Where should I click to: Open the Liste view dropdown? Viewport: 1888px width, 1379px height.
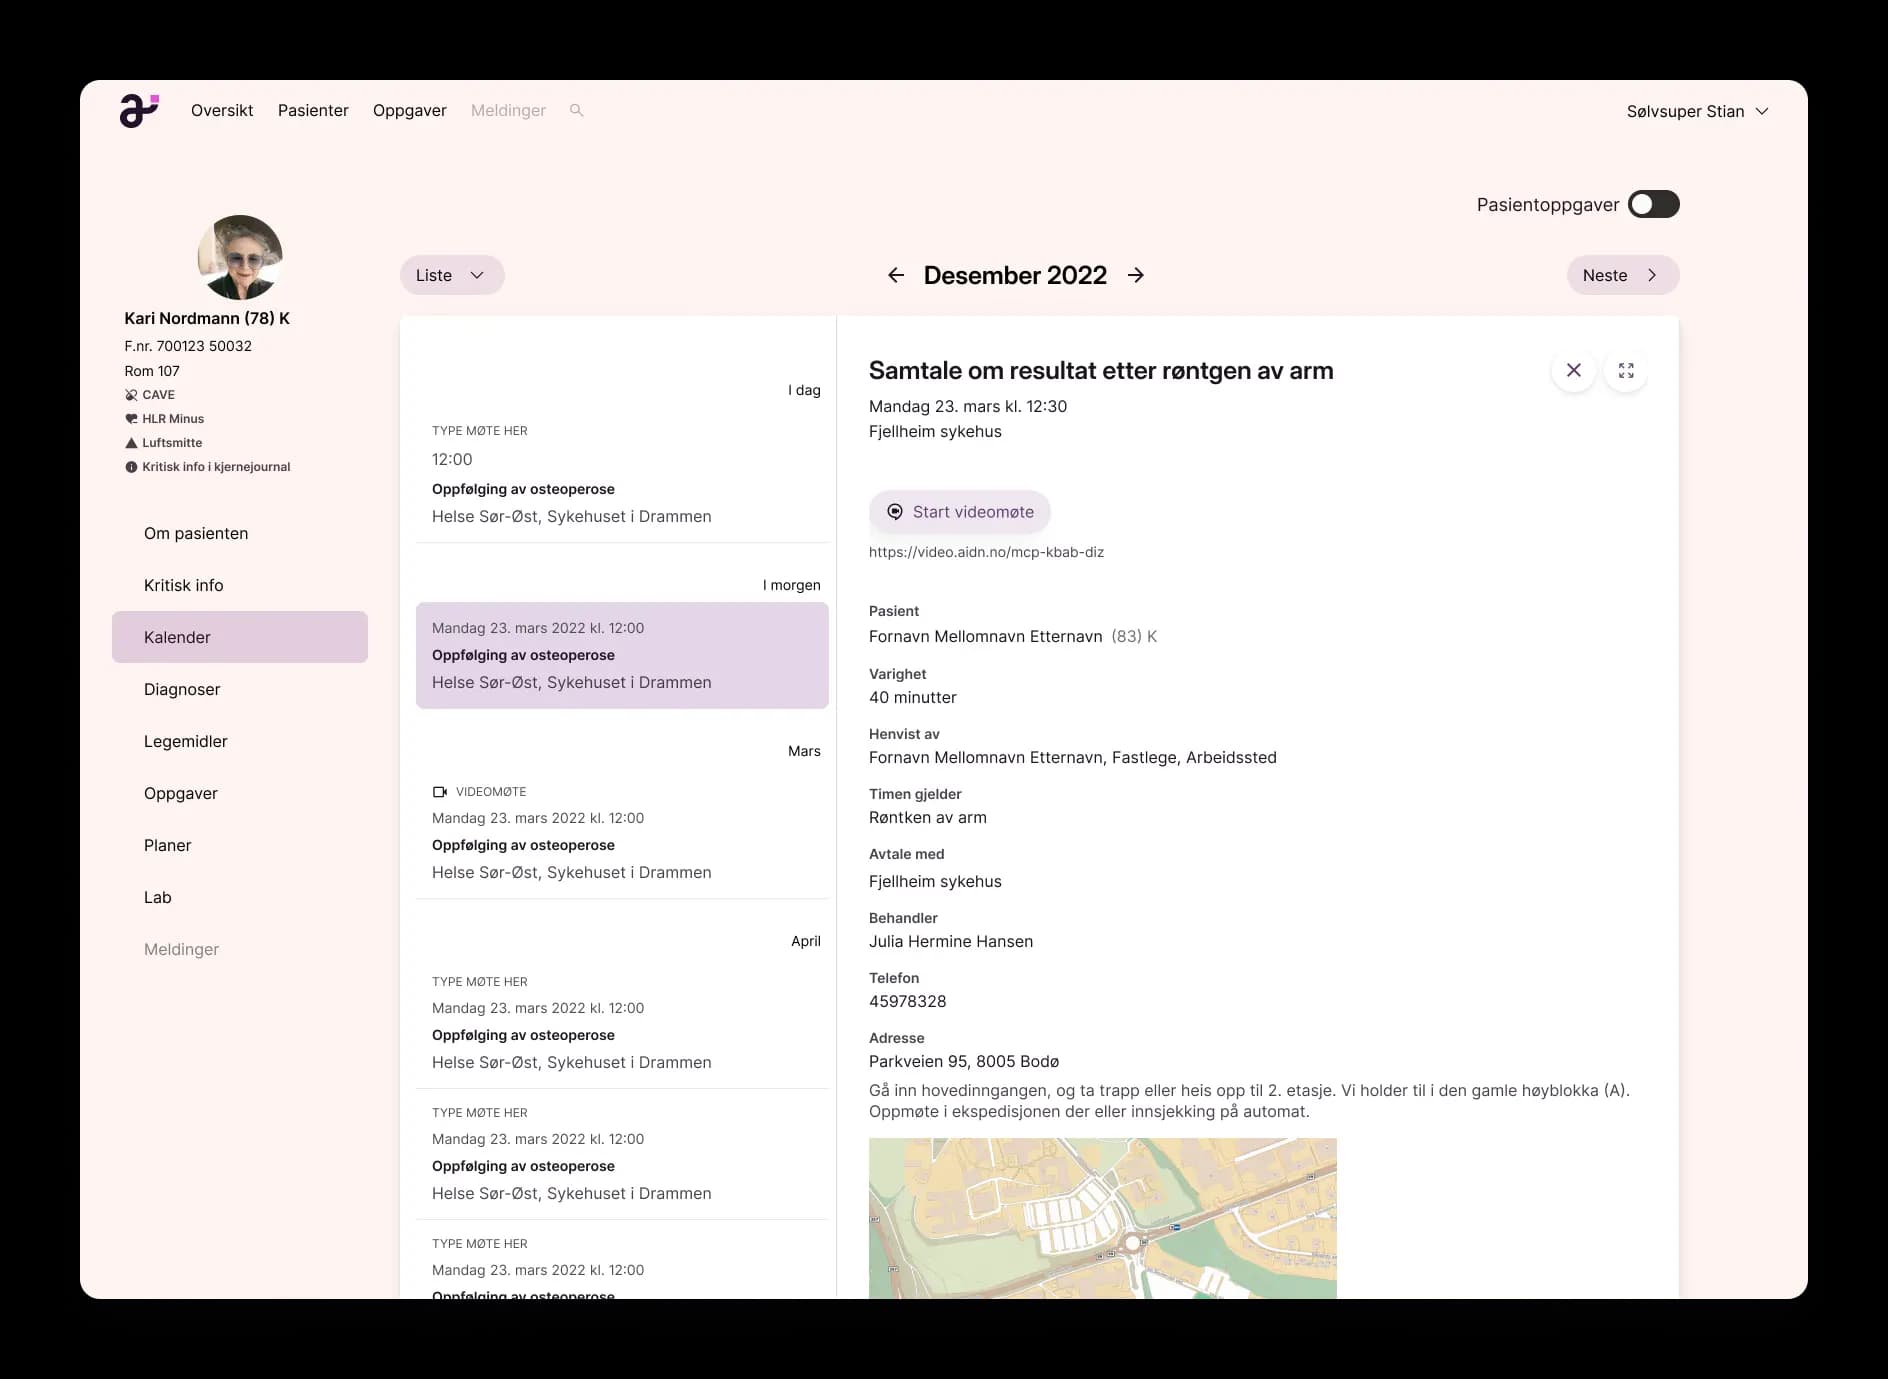(x=452, y=275)
